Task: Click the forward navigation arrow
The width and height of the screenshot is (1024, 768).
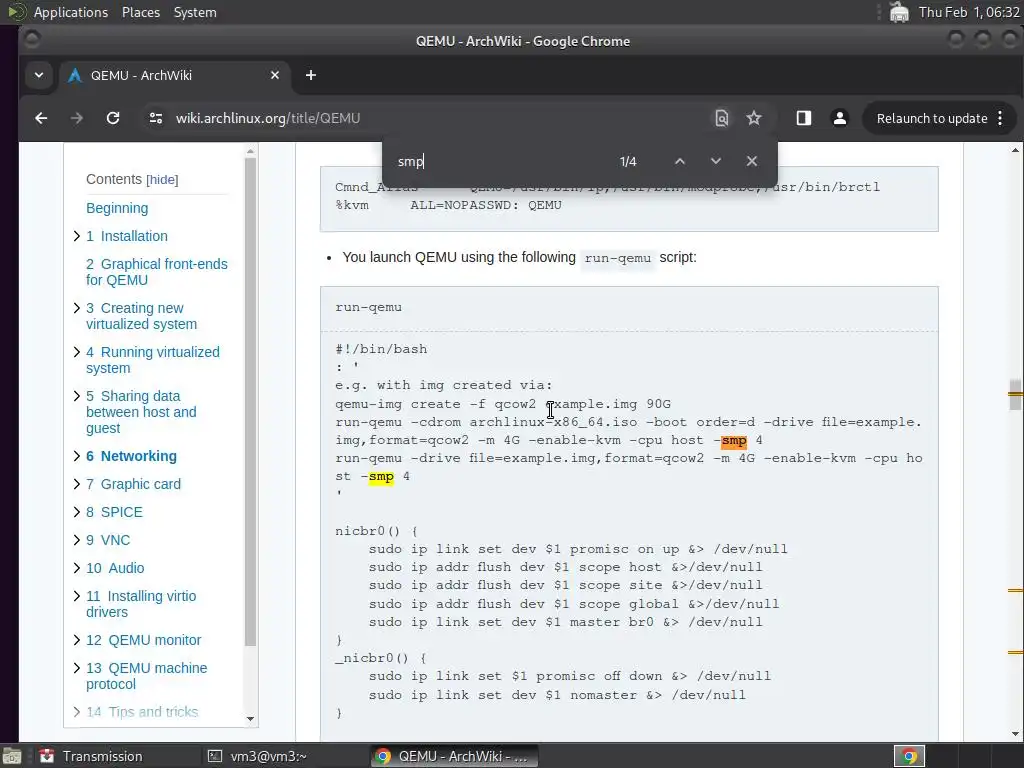Action: pyautogui.click(x=77, y=118)
